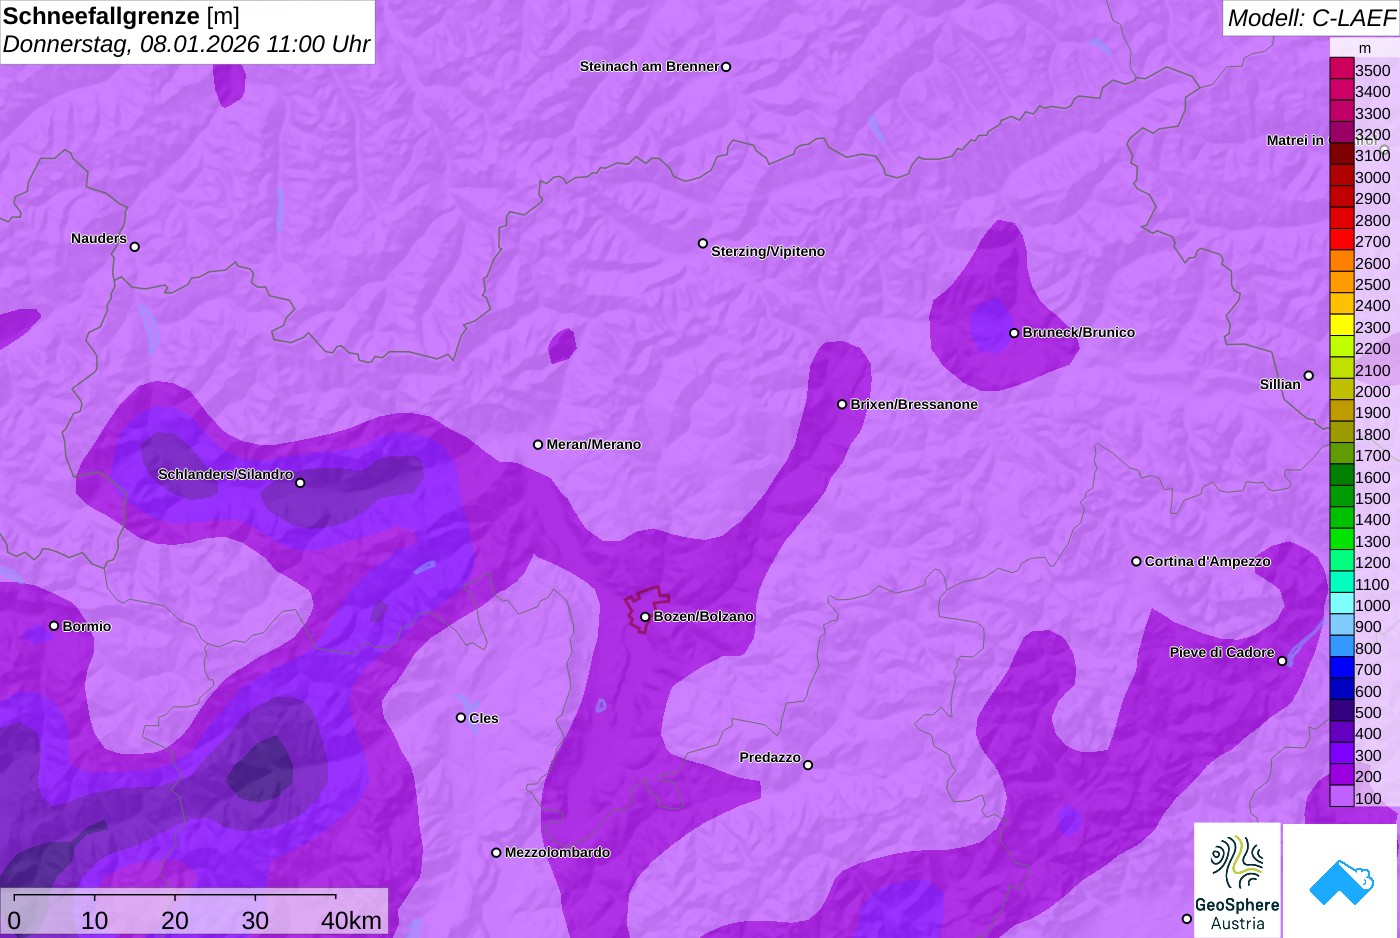Click the 3500 m legend color

point(1341,68)
